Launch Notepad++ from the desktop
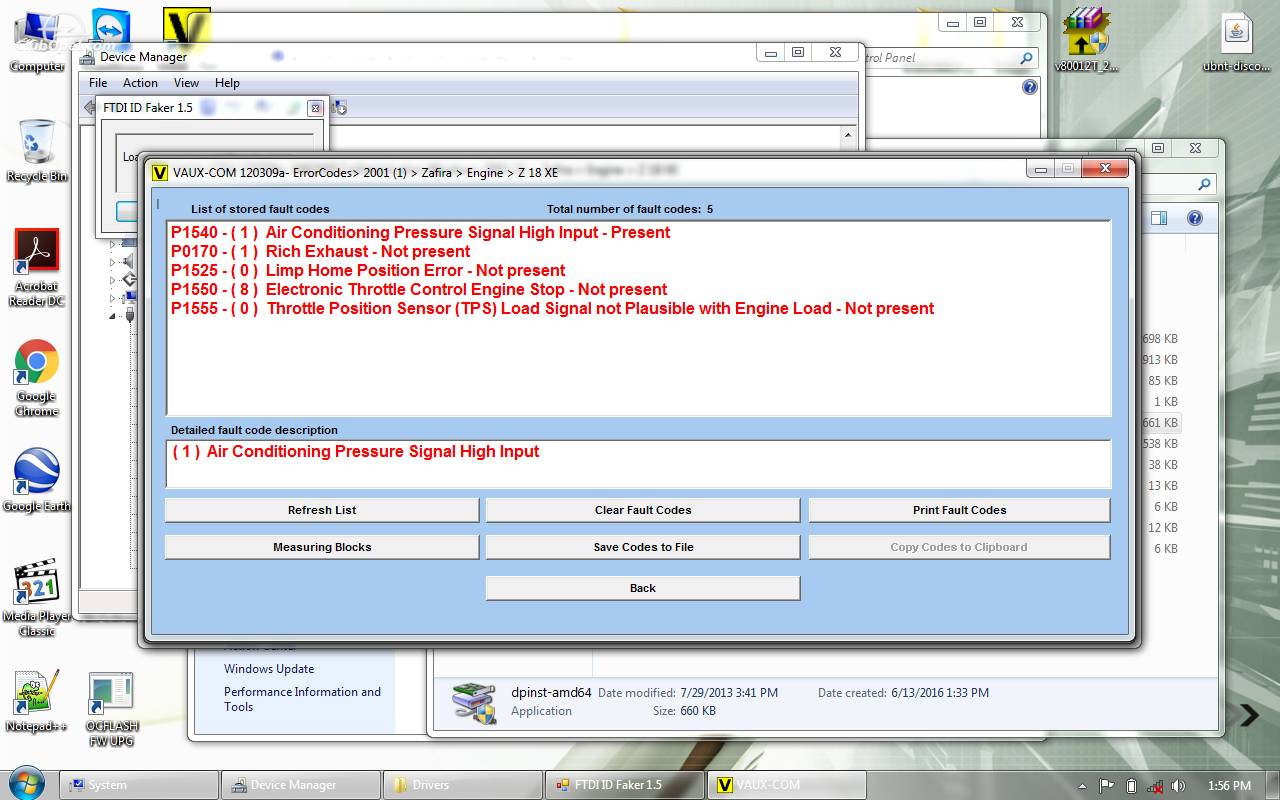The height and width of the screenshot is (800, 1280). tap(36, 700)
